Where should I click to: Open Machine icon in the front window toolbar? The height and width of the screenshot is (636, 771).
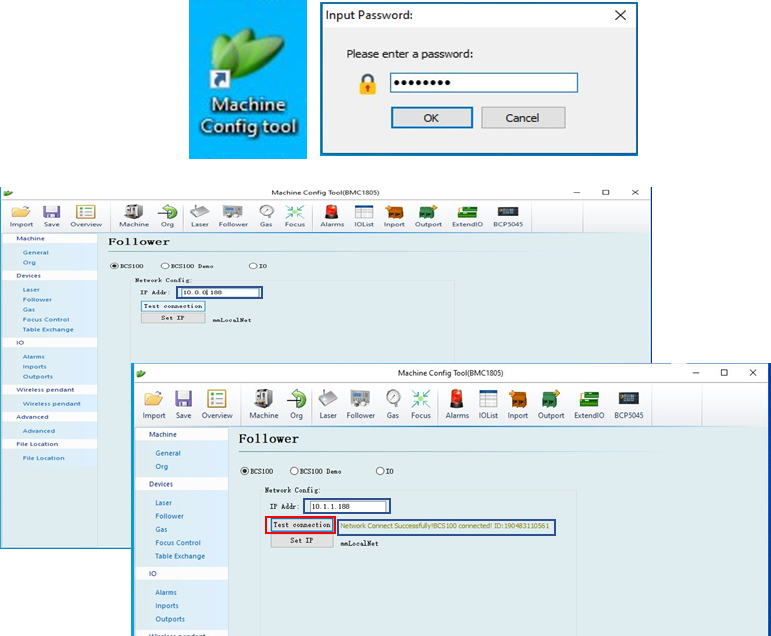point(264,405)
